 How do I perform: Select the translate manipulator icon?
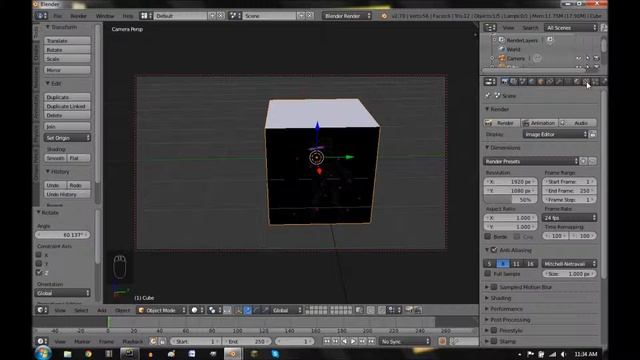click(247, 310)
